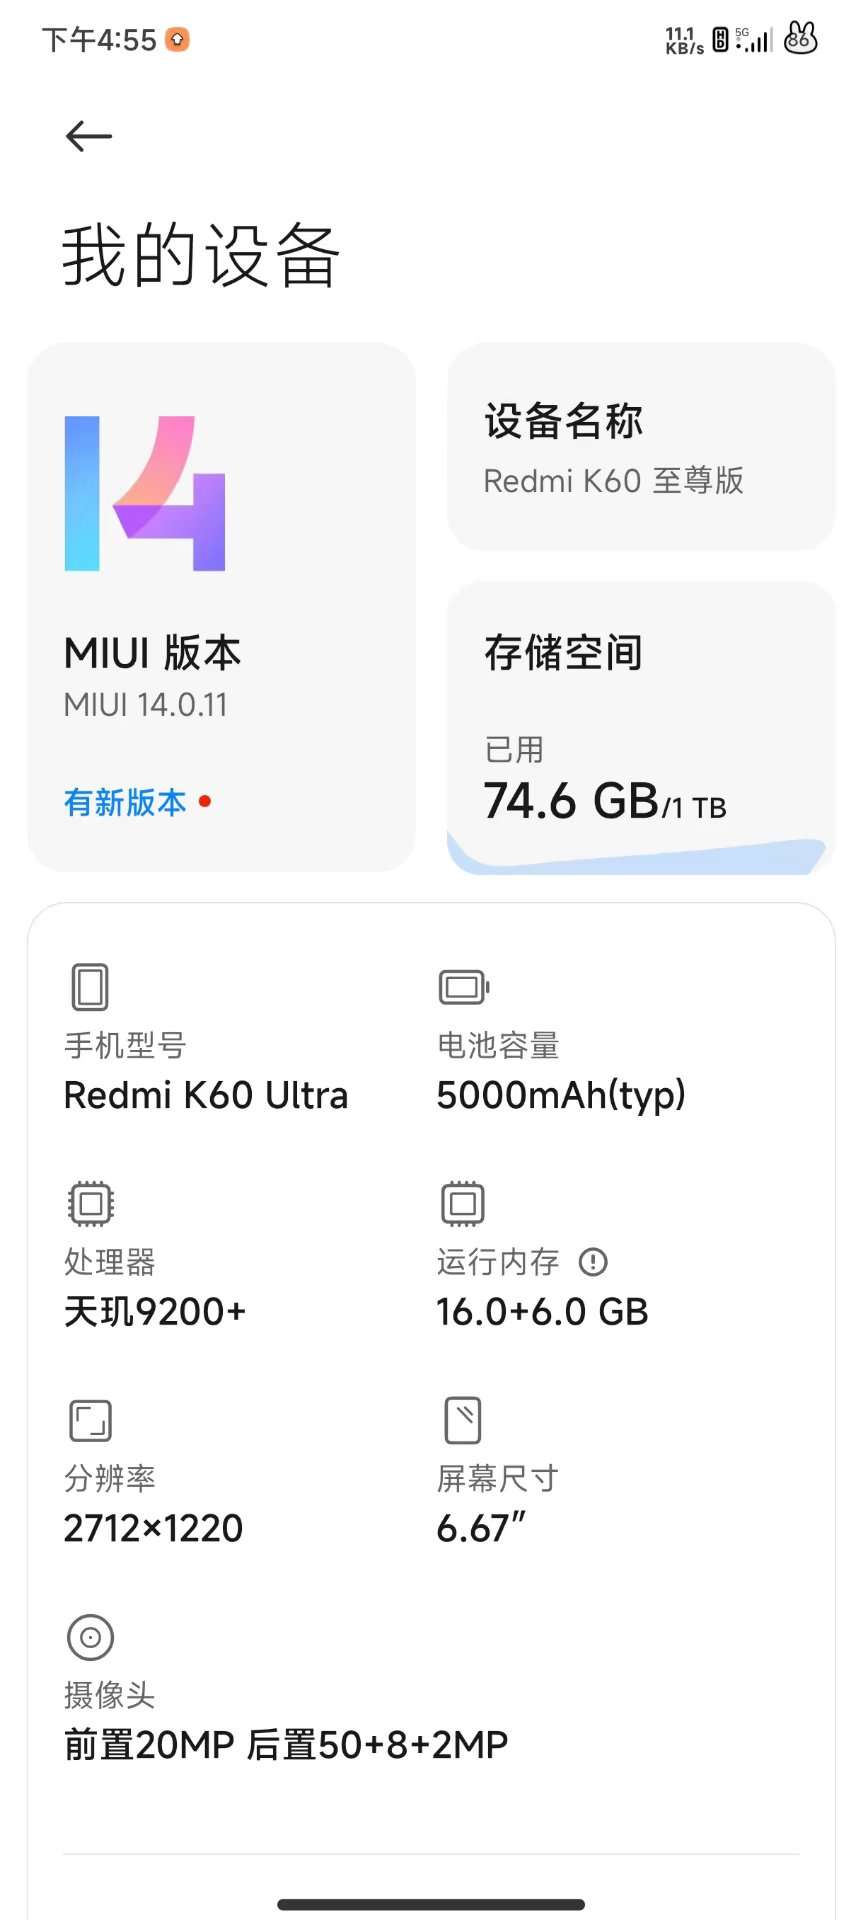
Task: Tap the battery capacity icon
Action: click(x=463, y=987)
